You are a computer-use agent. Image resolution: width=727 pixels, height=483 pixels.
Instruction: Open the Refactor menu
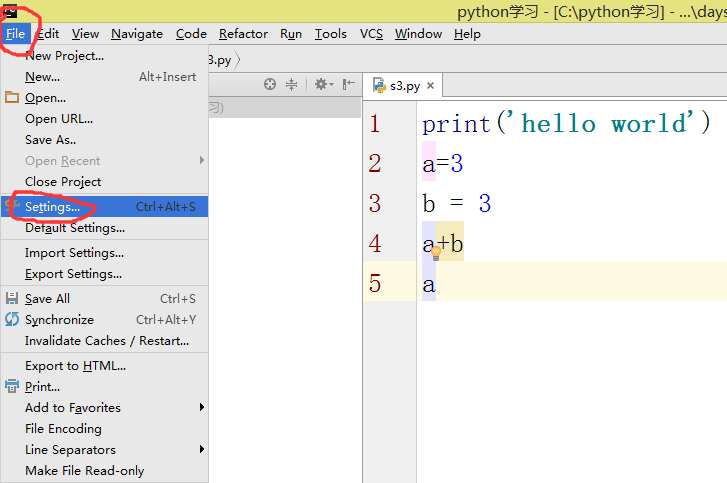(243, 34)
